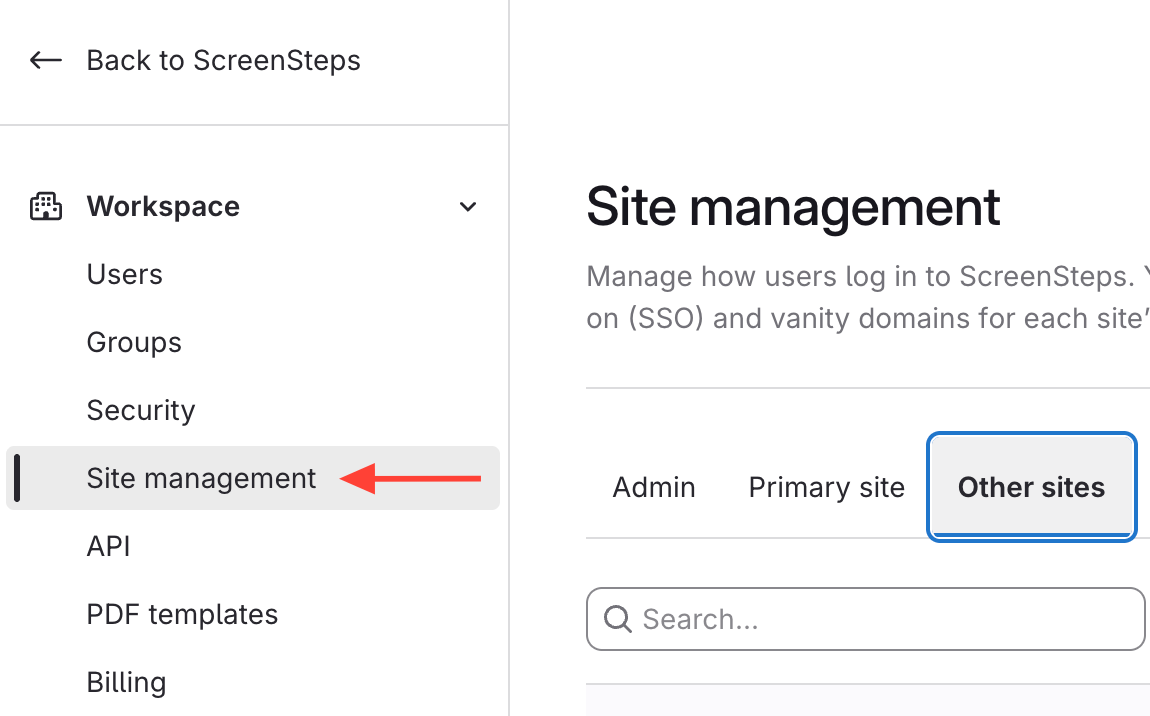Switch to the Primary site tab
Screen dimensions: 1150x716
tap(826, 488)
